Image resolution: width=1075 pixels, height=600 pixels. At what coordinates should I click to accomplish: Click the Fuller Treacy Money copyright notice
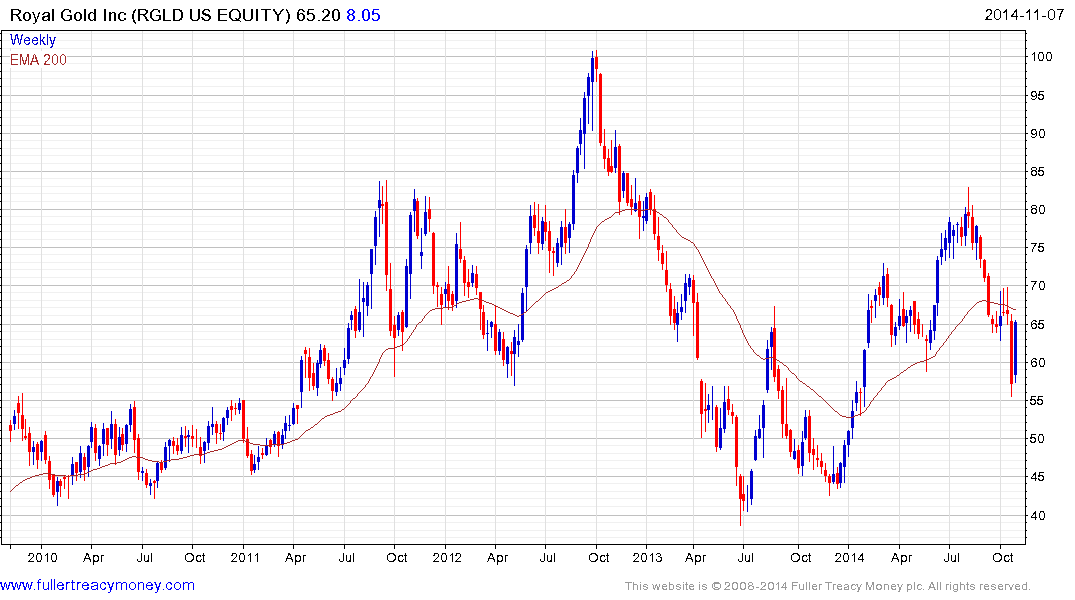(827, 586)
